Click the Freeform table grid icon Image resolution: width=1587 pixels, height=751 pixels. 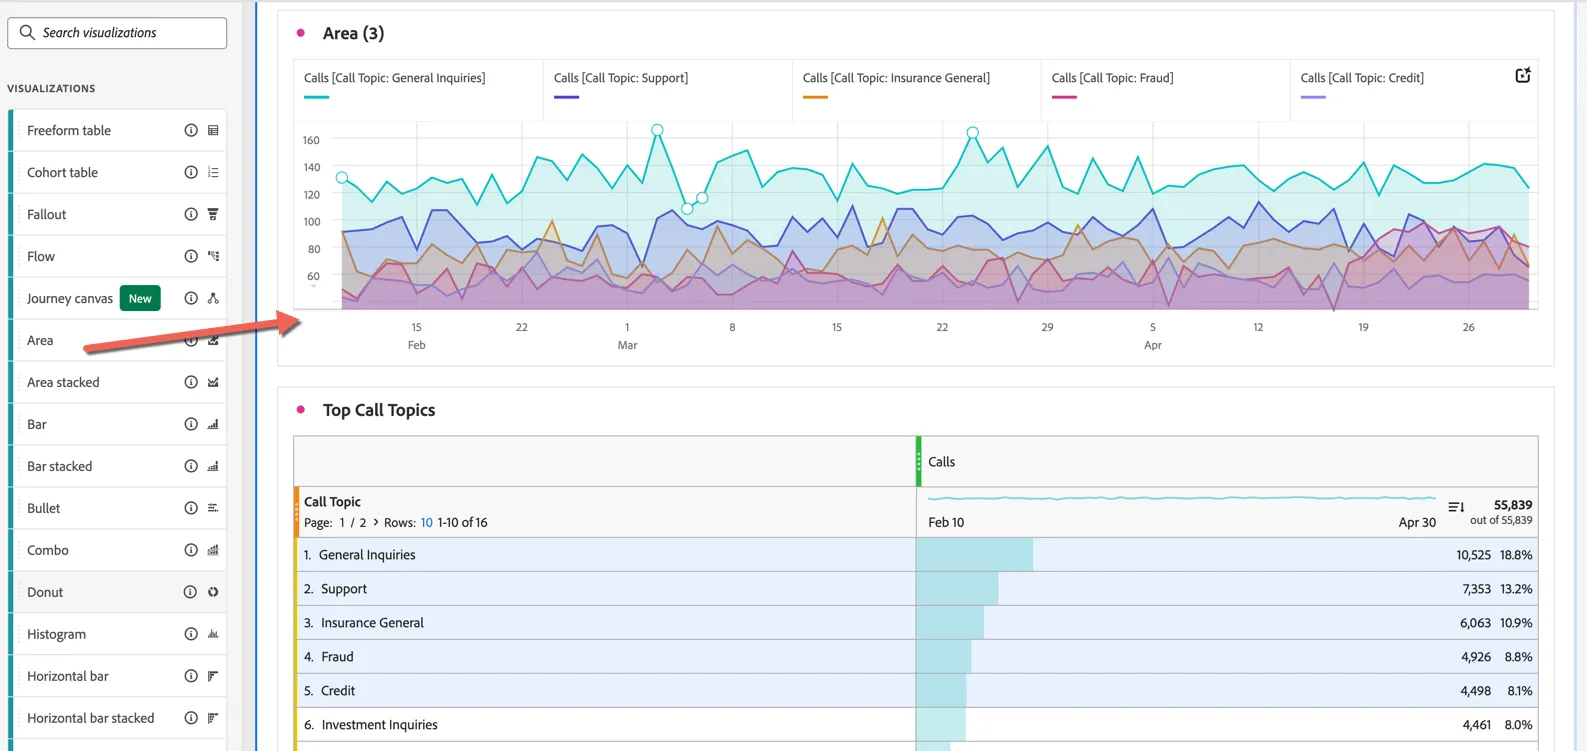tap(213, 130)
